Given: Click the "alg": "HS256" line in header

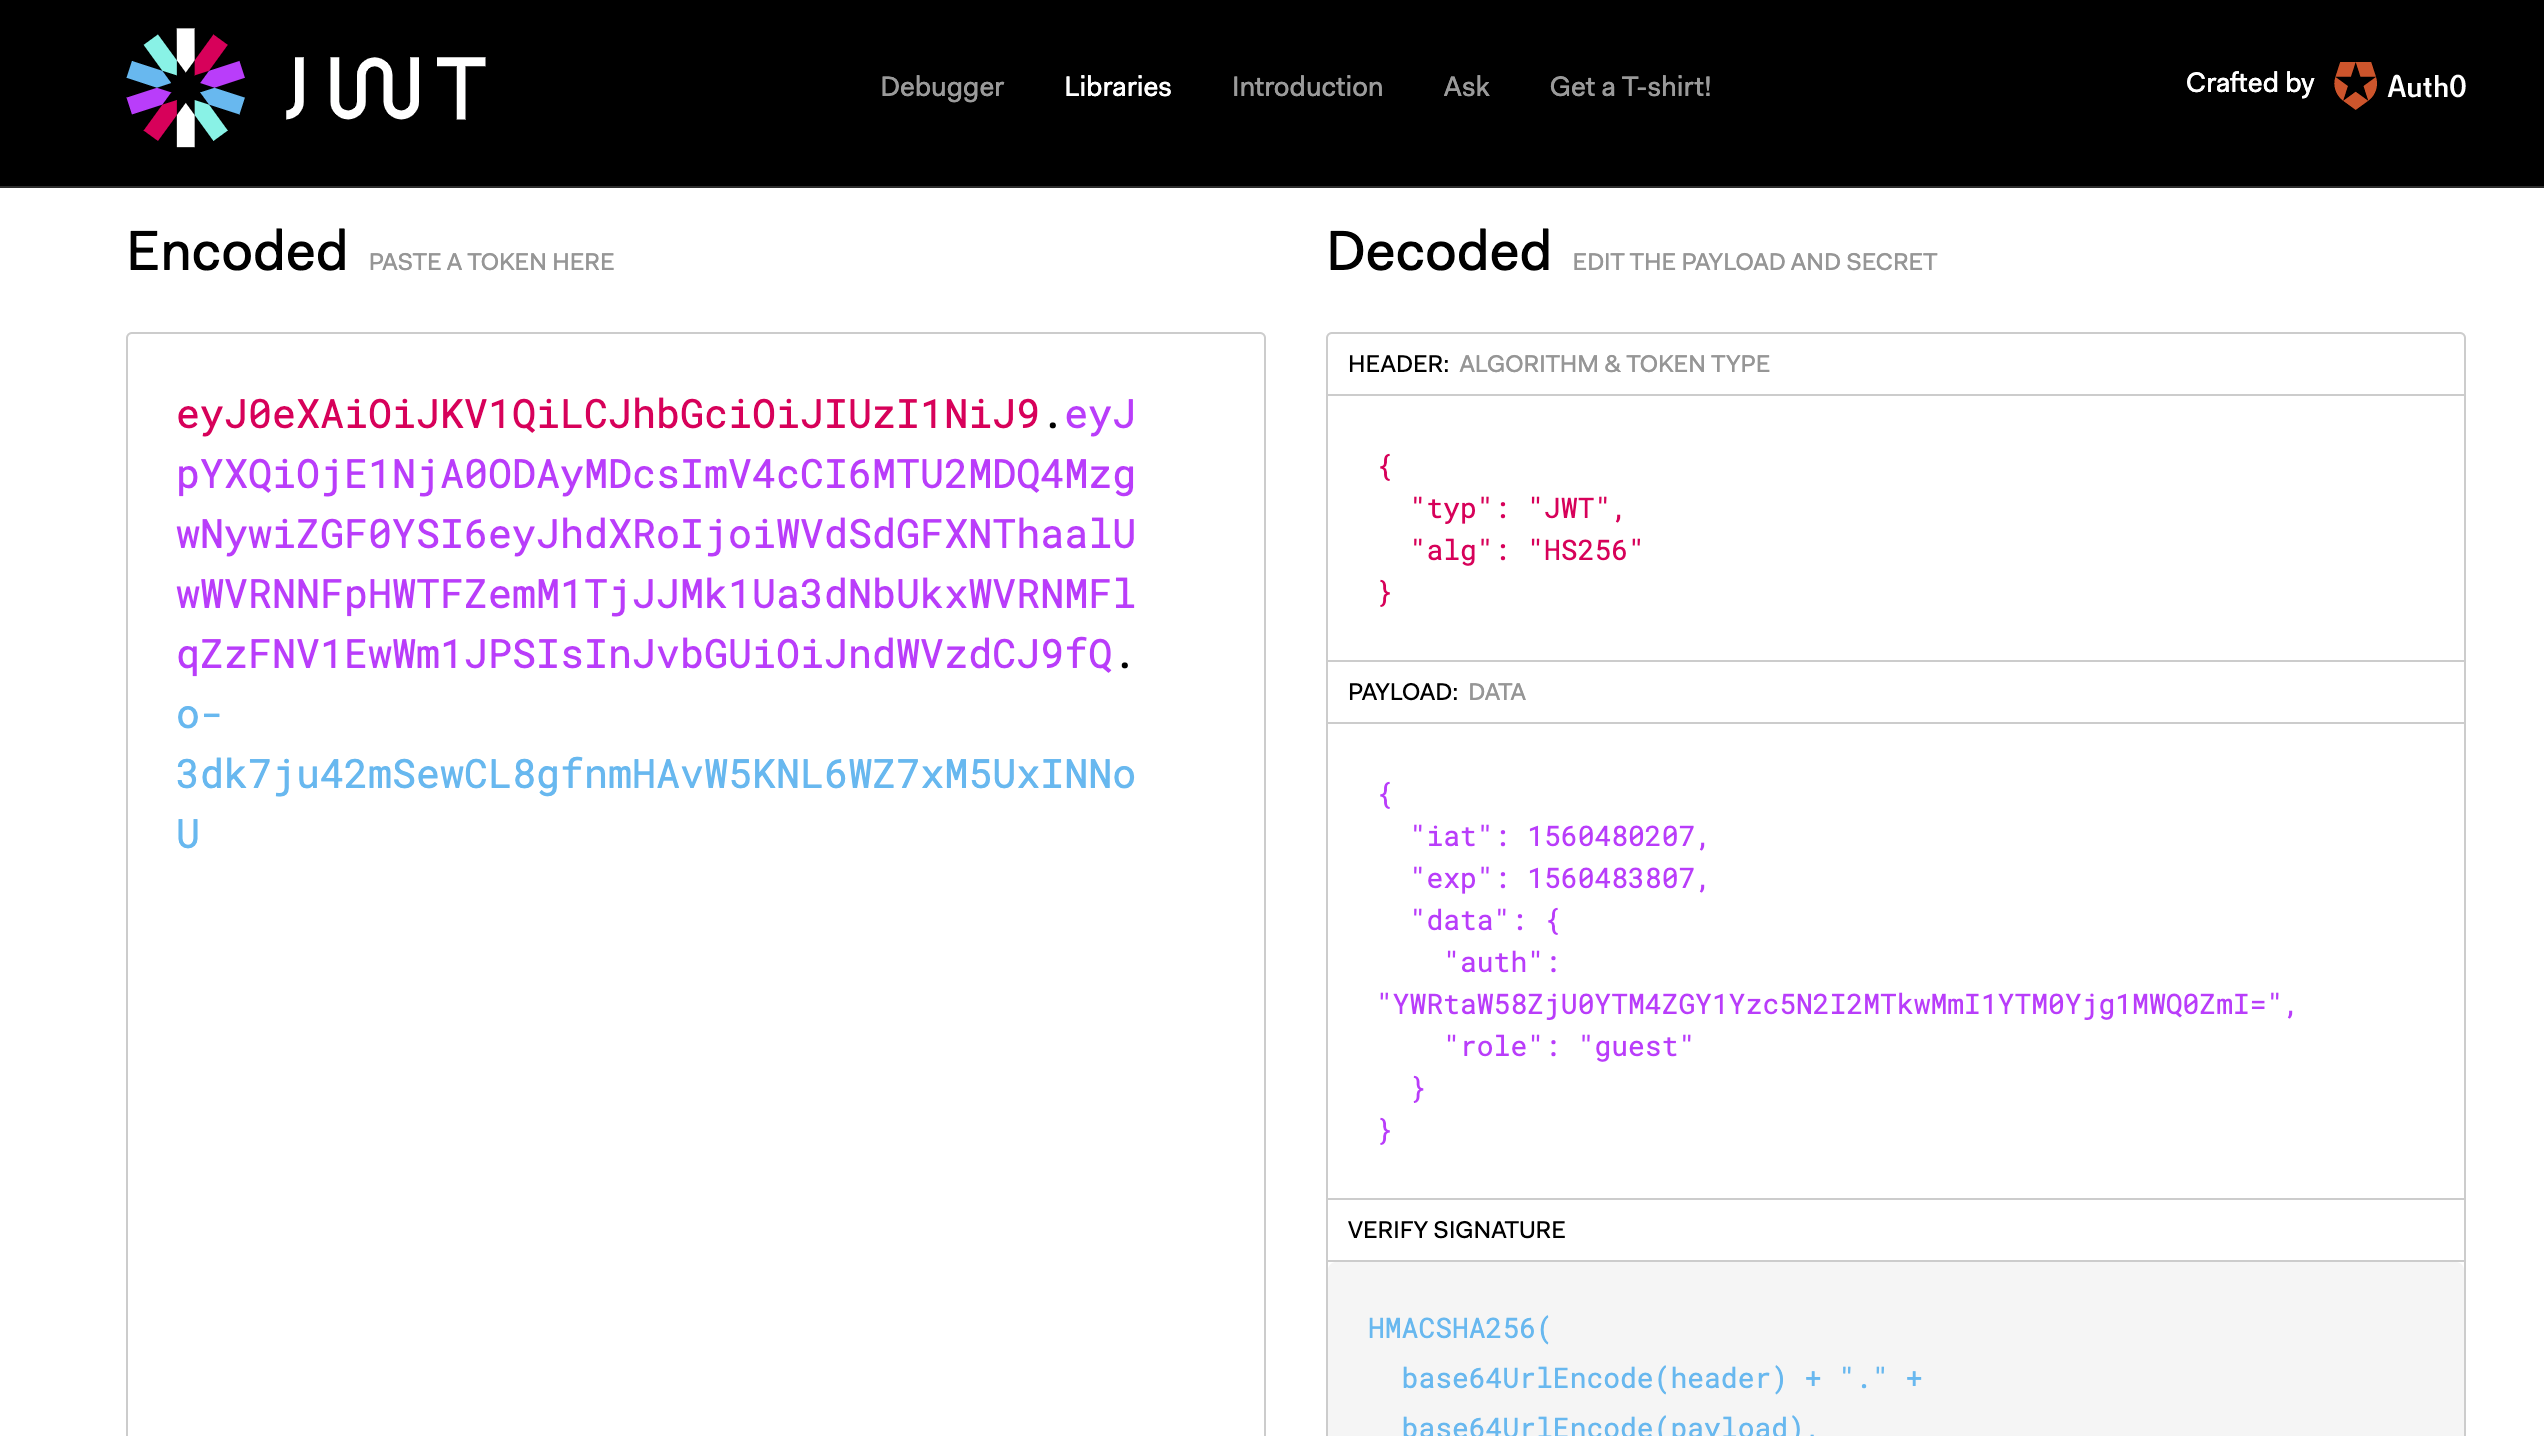Looking at the screenshot, I should (1526, 551).
